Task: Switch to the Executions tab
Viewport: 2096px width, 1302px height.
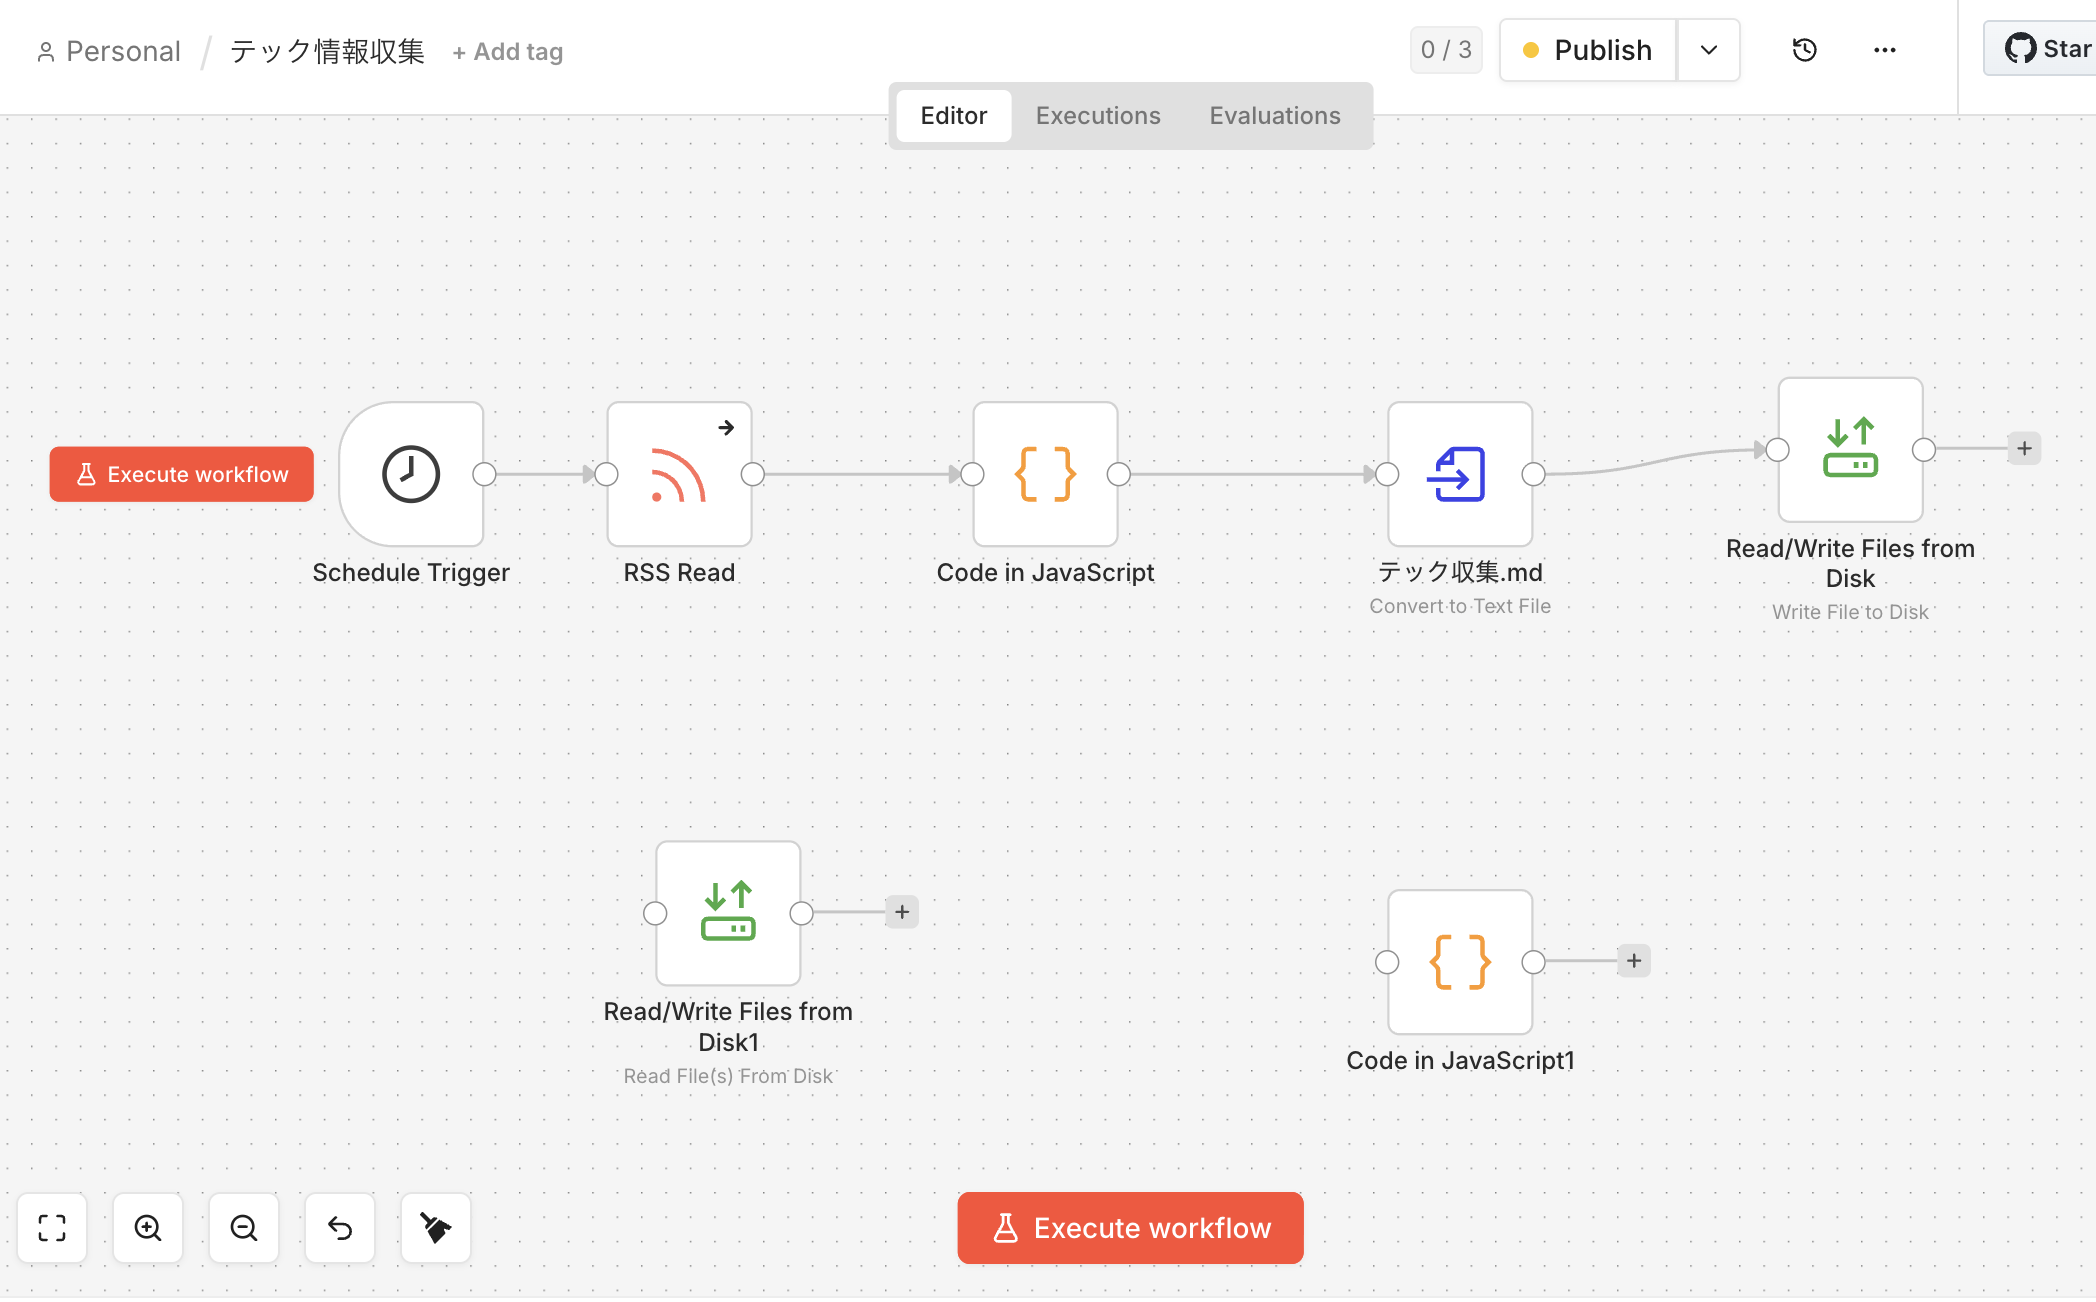Action: coord(1097,116)
